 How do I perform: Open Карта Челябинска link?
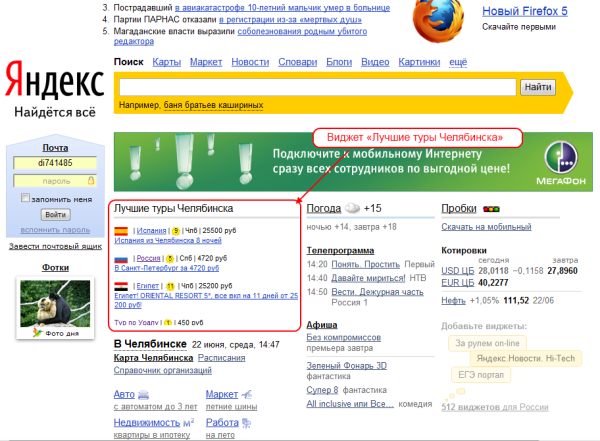tap(153, 358)
